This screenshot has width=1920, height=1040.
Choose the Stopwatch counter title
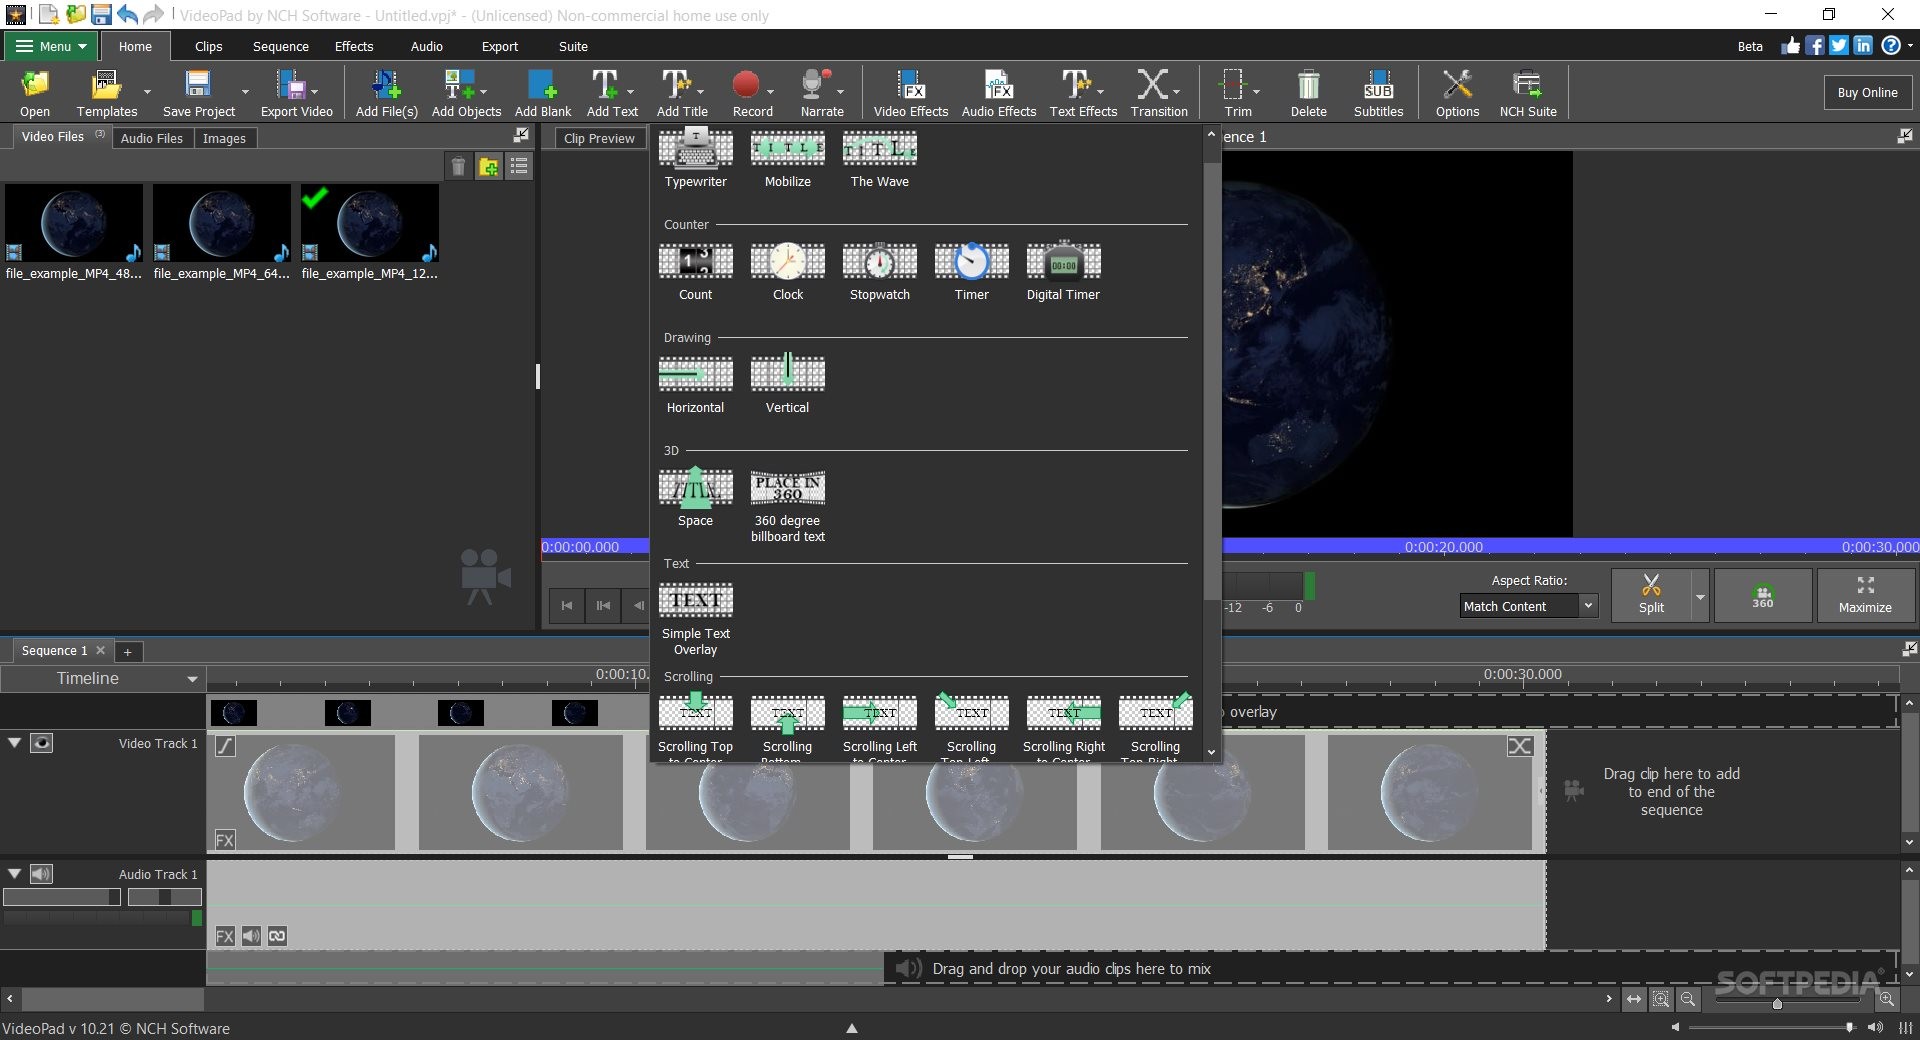(879, 263)
